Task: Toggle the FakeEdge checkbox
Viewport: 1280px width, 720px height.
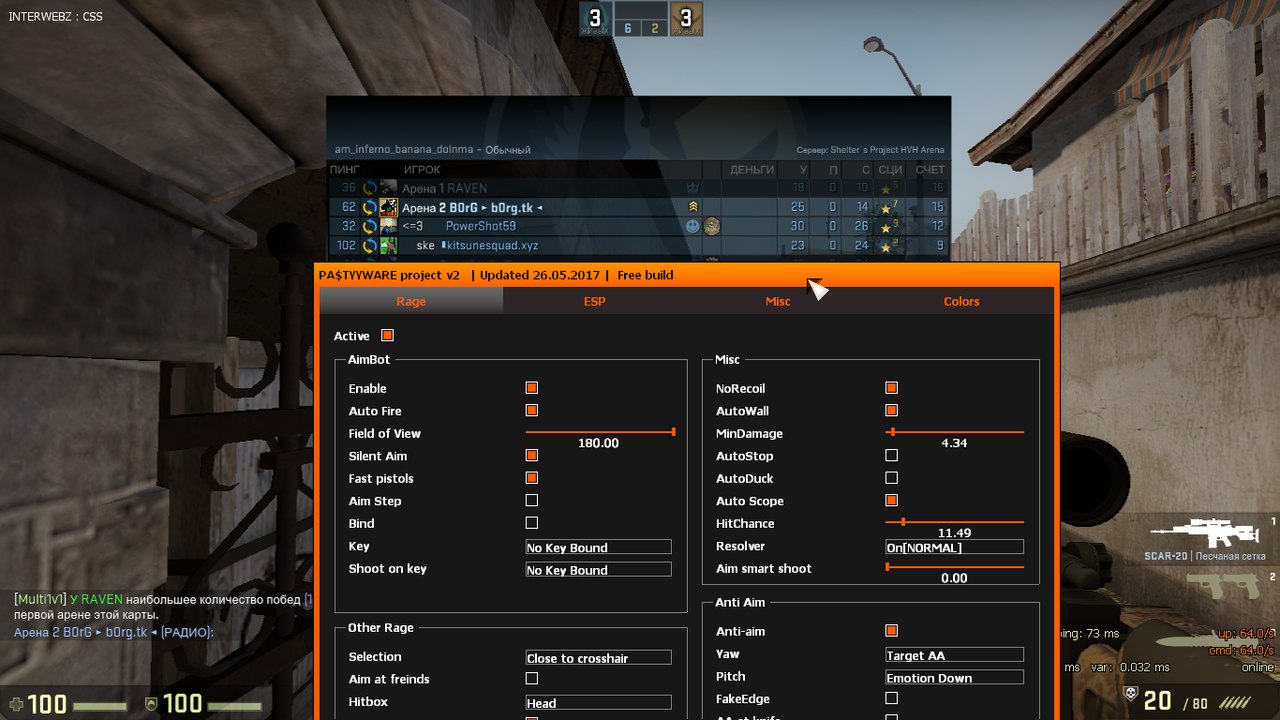Action: pos(890,699)
